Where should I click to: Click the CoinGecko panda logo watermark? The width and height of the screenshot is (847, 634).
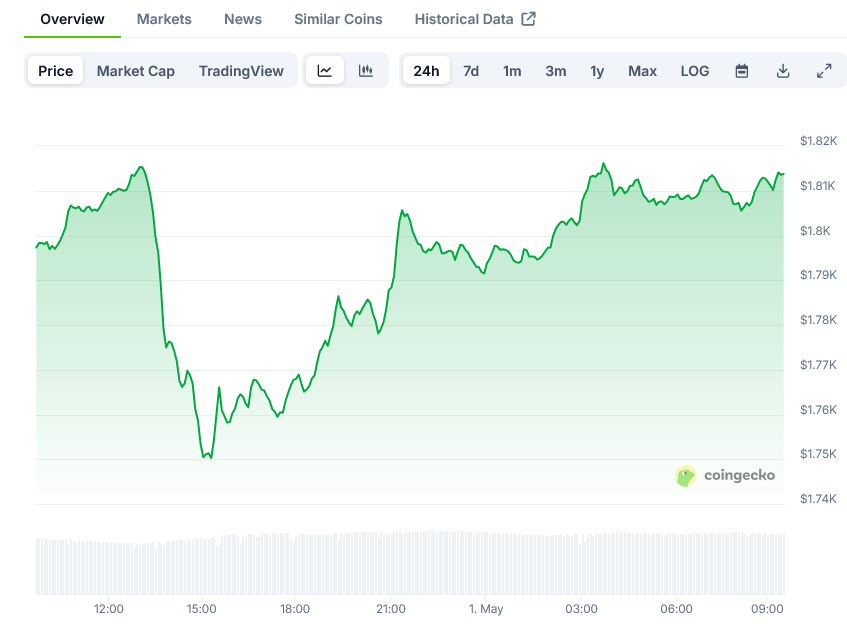[x=685, y=476]
